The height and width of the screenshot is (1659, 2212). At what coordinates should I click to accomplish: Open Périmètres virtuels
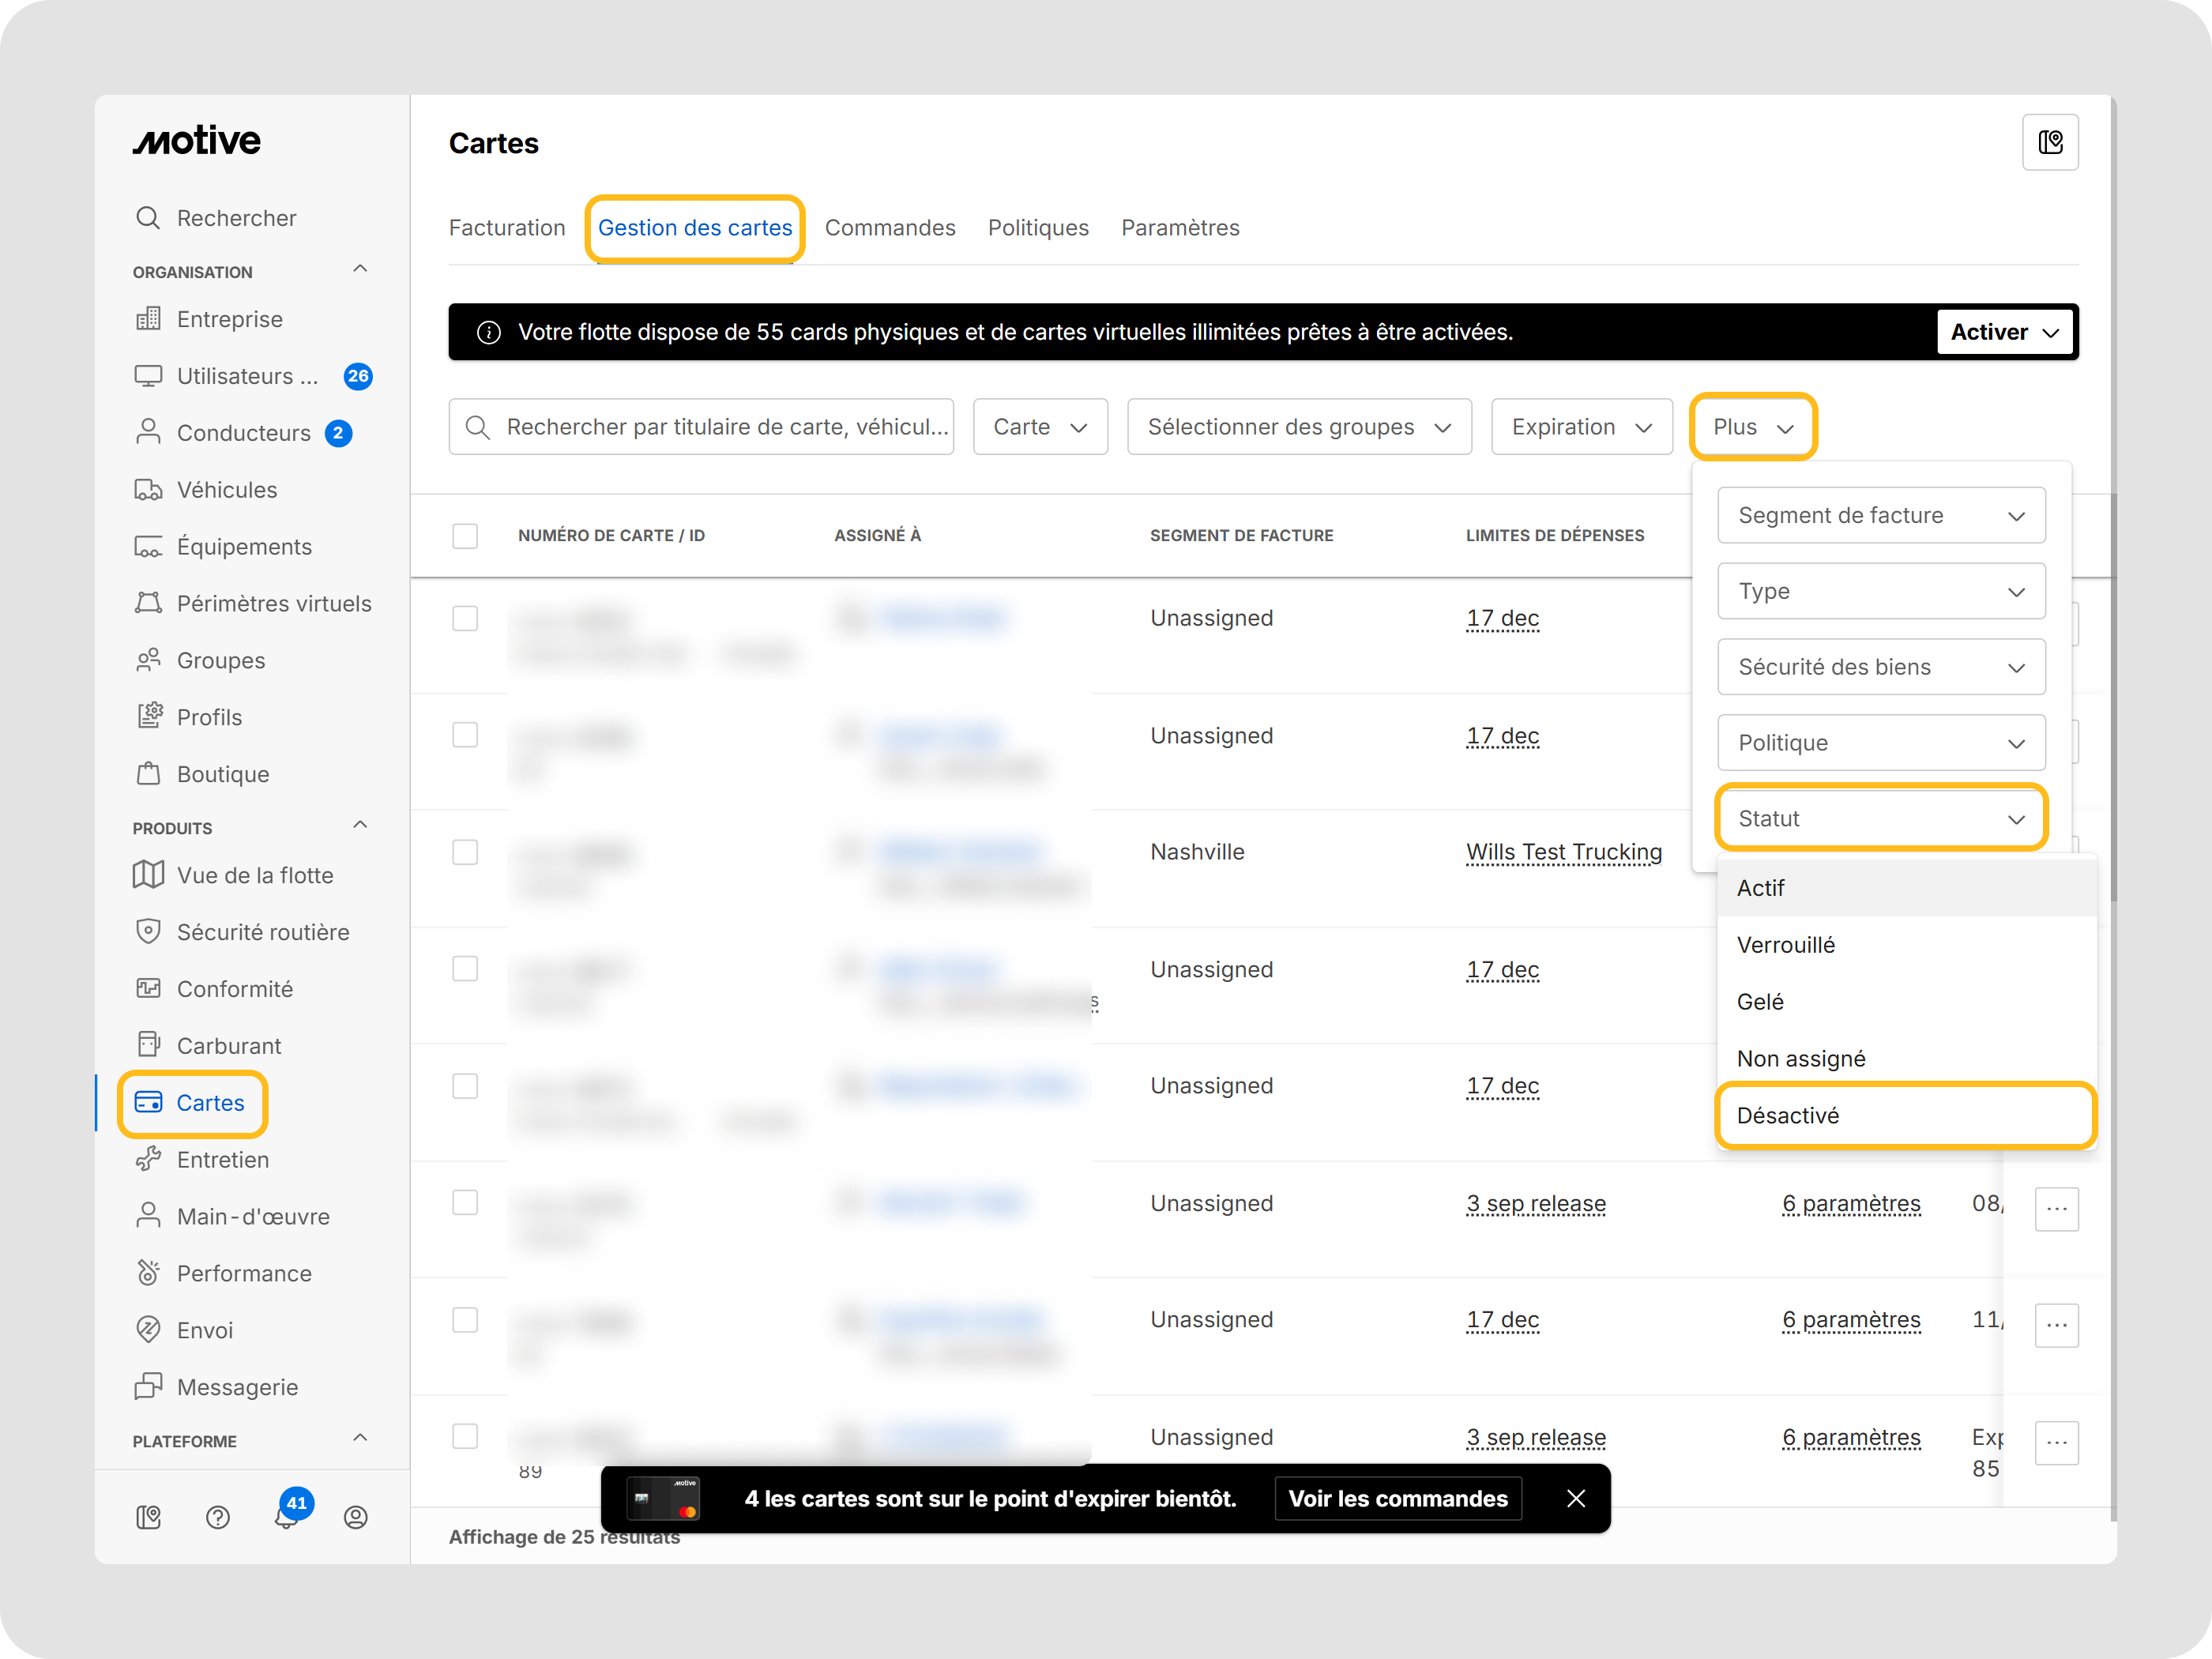coord(252,604)
